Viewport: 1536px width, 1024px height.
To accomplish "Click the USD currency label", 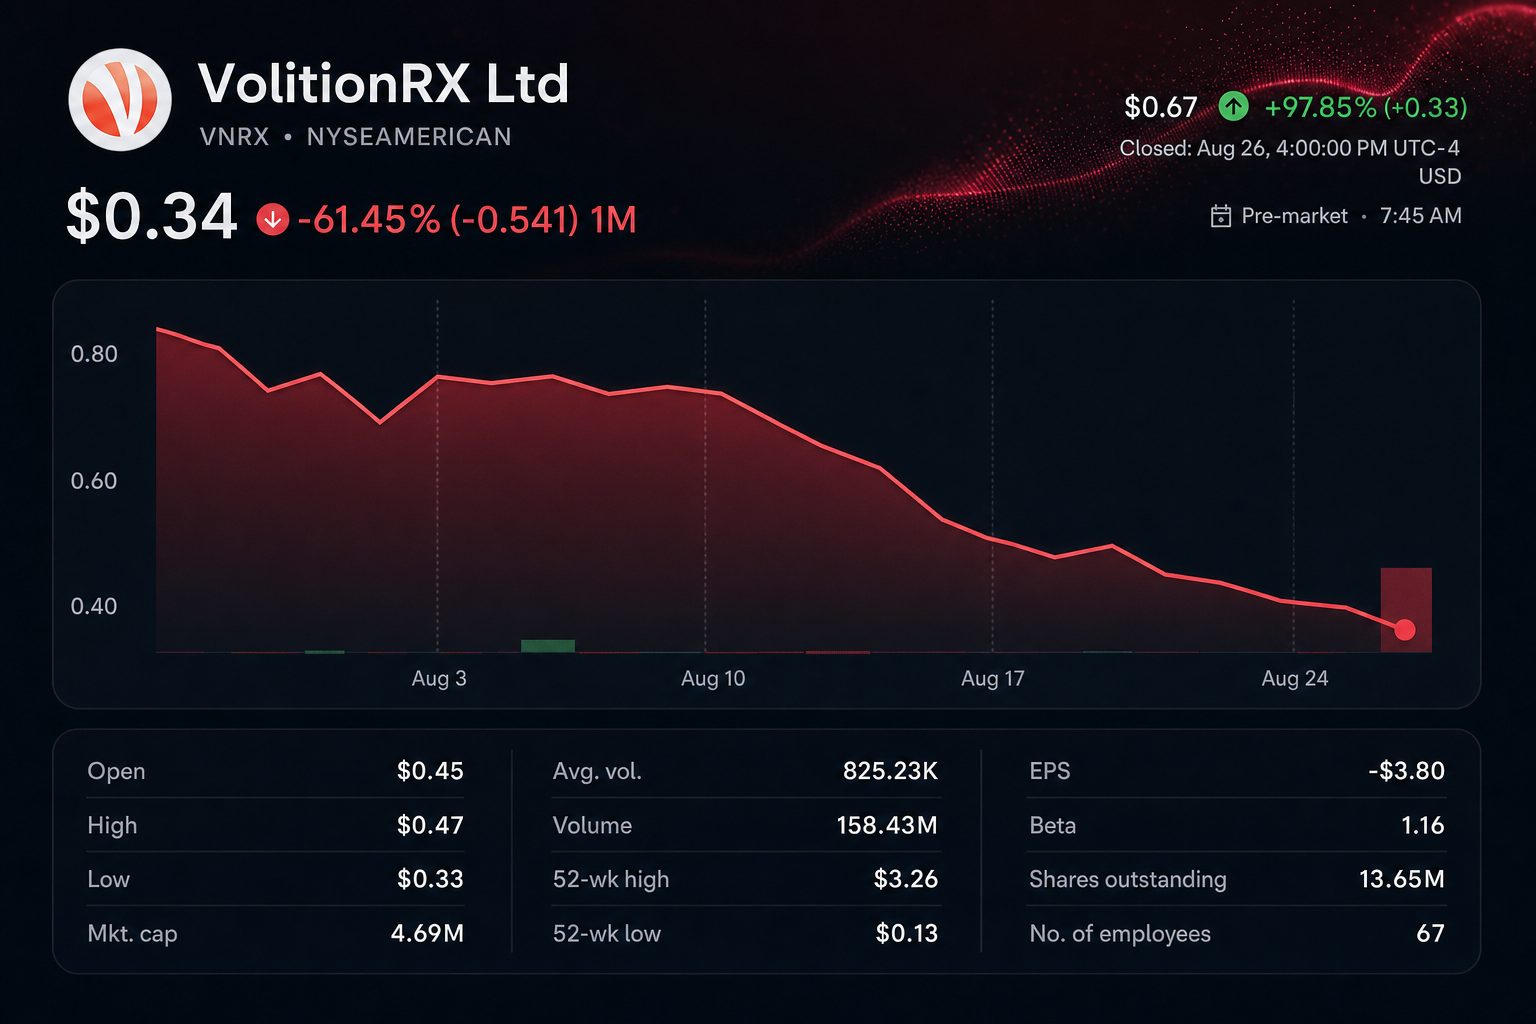I will 1440,176.
